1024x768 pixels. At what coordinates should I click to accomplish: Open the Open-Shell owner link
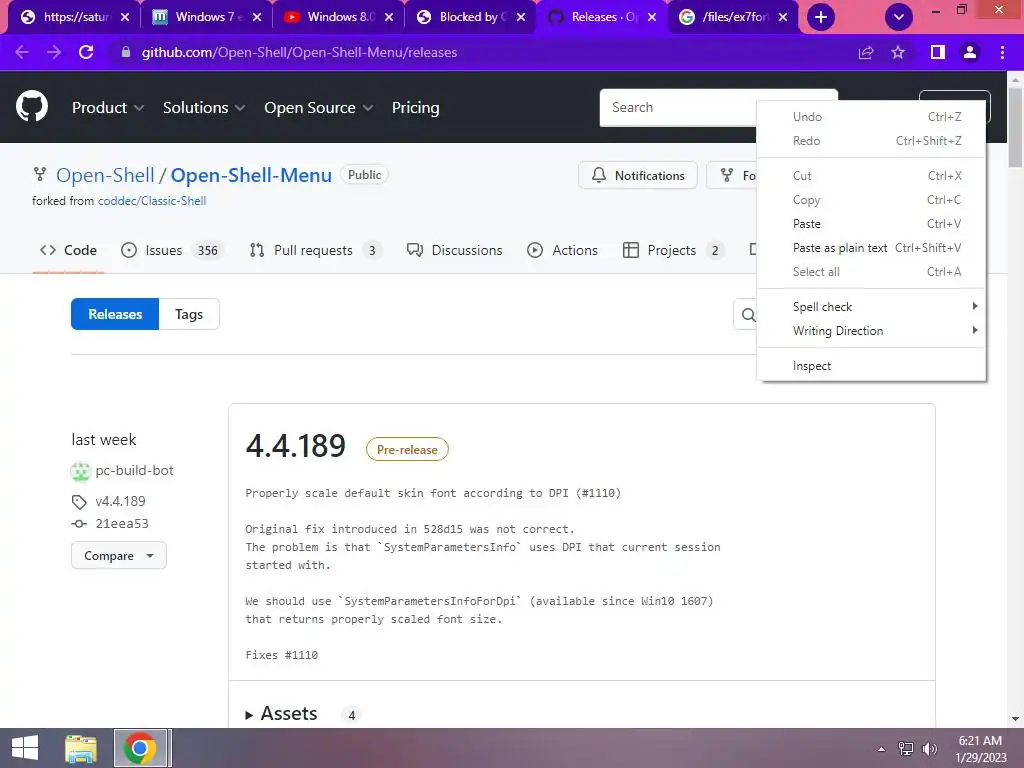[x=105, y=175]
